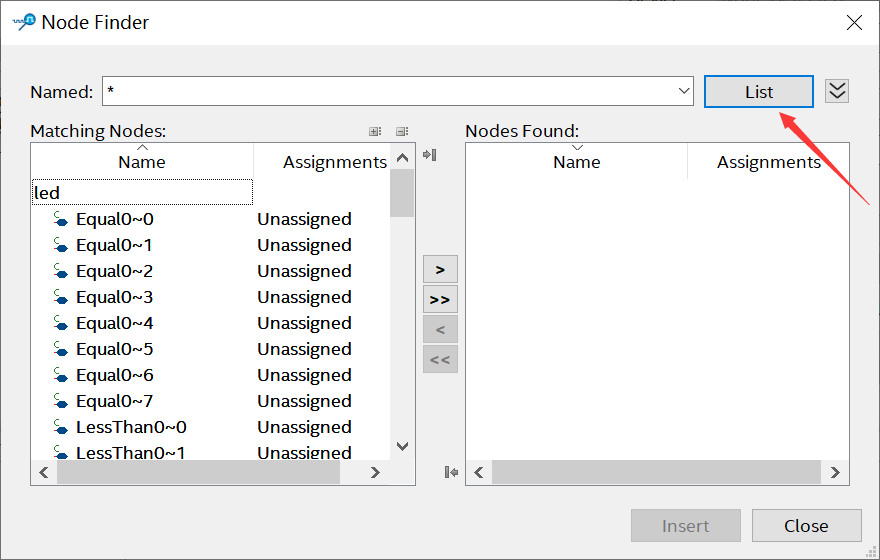
Task: Click the node icon beside LessThan0~0
Action: (x=60, y=427)
